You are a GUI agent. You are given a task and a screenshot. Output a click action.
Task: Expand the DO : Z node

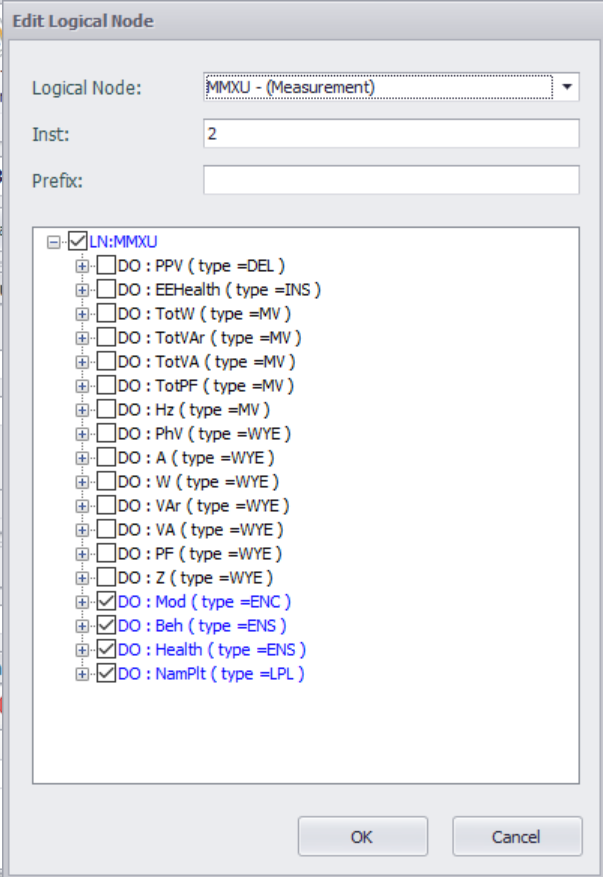click(x=82, y=577)
